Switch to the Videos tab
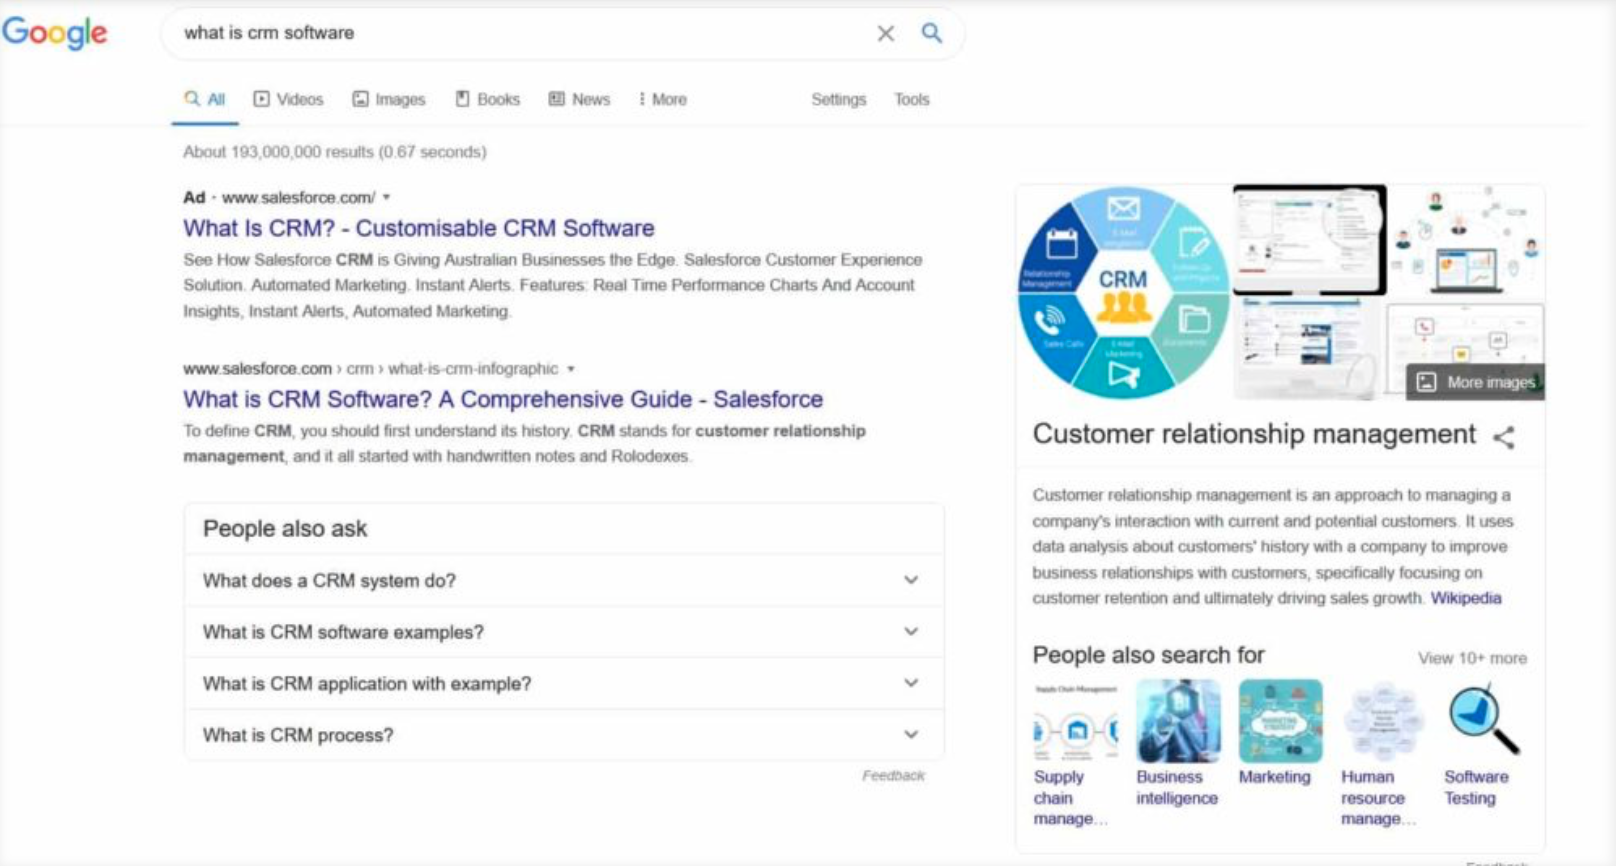Viewport: 1616px width, 866px height. click(x=288, y=99)
